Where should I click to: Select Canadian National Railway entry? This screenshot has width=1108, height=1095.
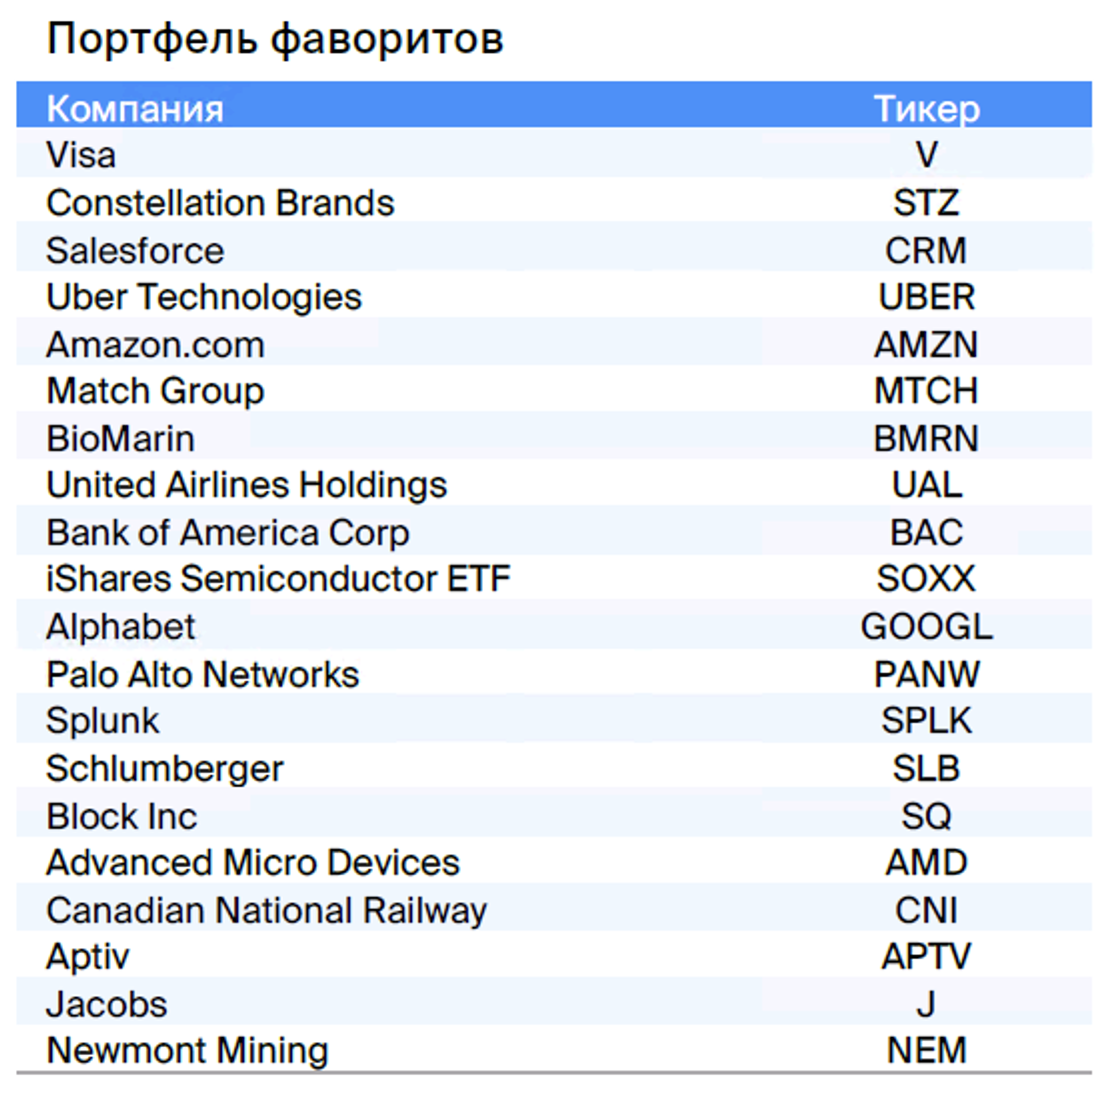266,910
